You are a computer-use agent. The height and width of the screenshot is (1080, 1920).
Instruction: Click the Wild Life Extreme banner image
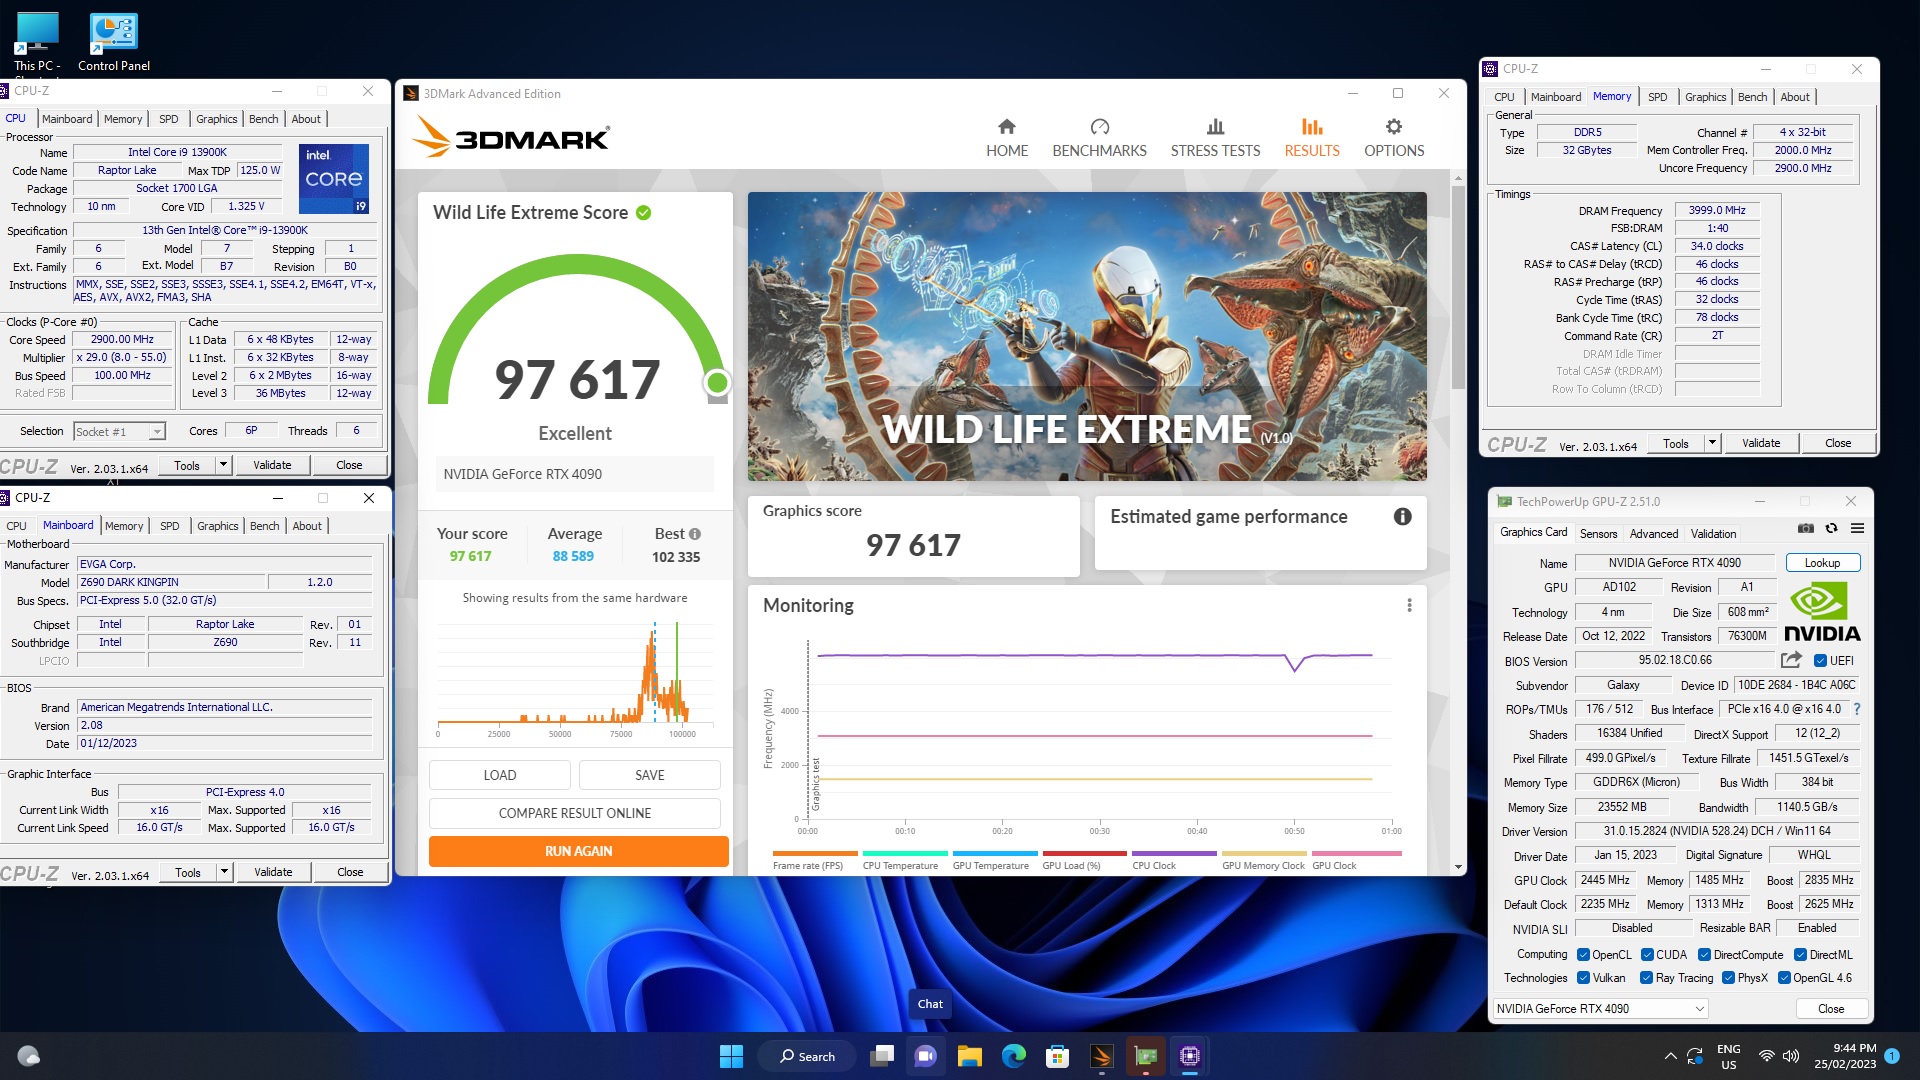point(1087,336)
